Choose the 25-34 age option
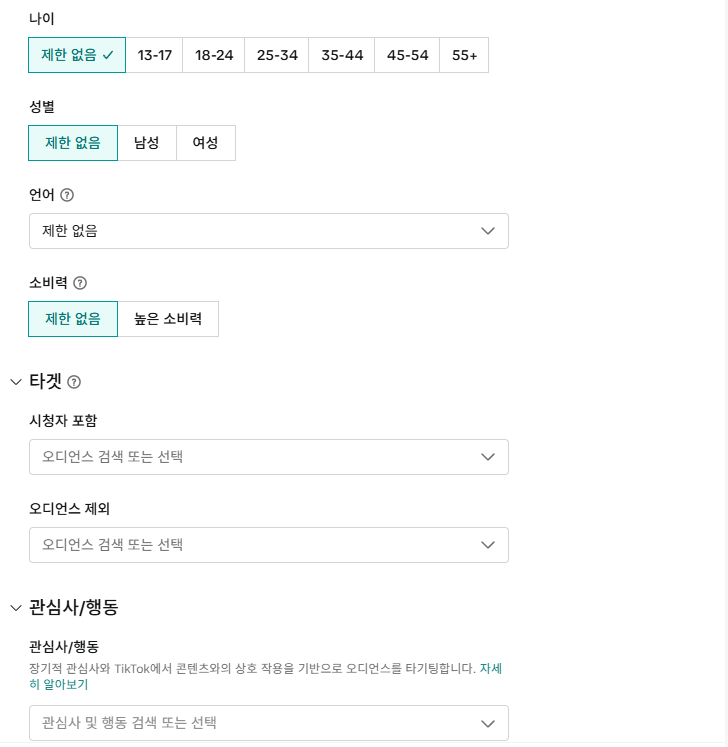 pos(277,55)
